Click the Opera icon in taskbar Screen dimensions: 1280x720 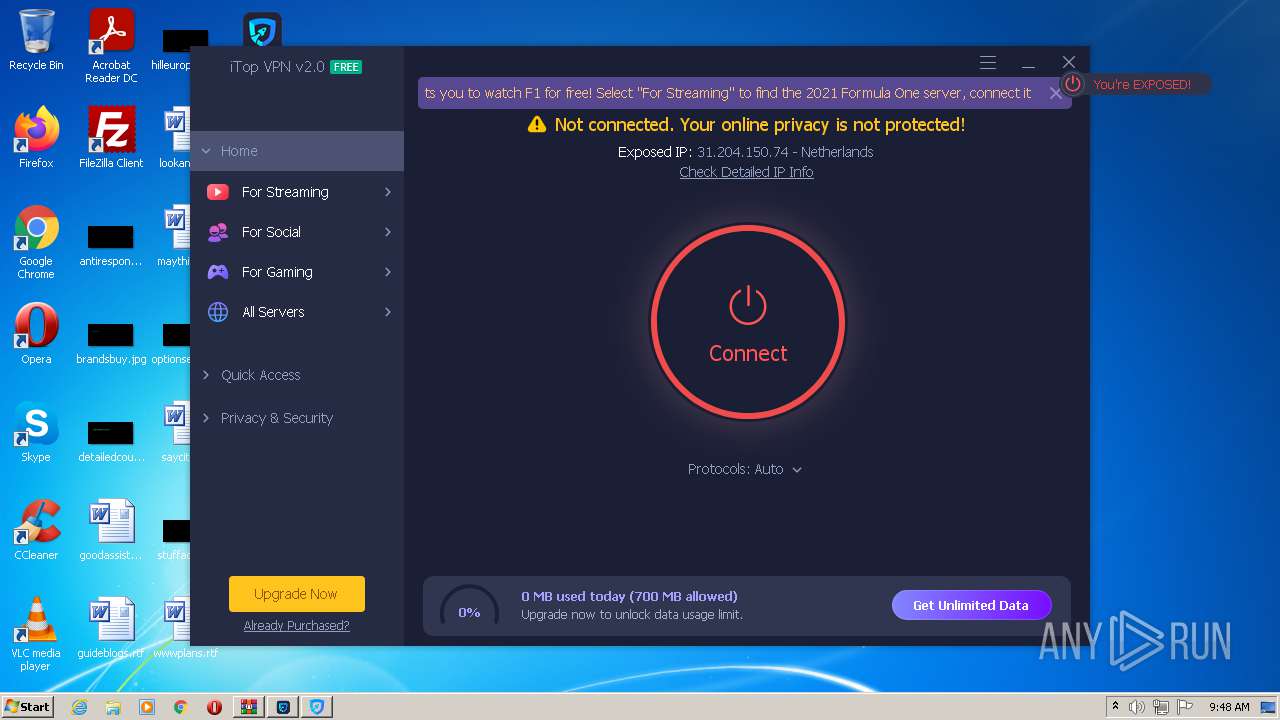tap(214, 707)
